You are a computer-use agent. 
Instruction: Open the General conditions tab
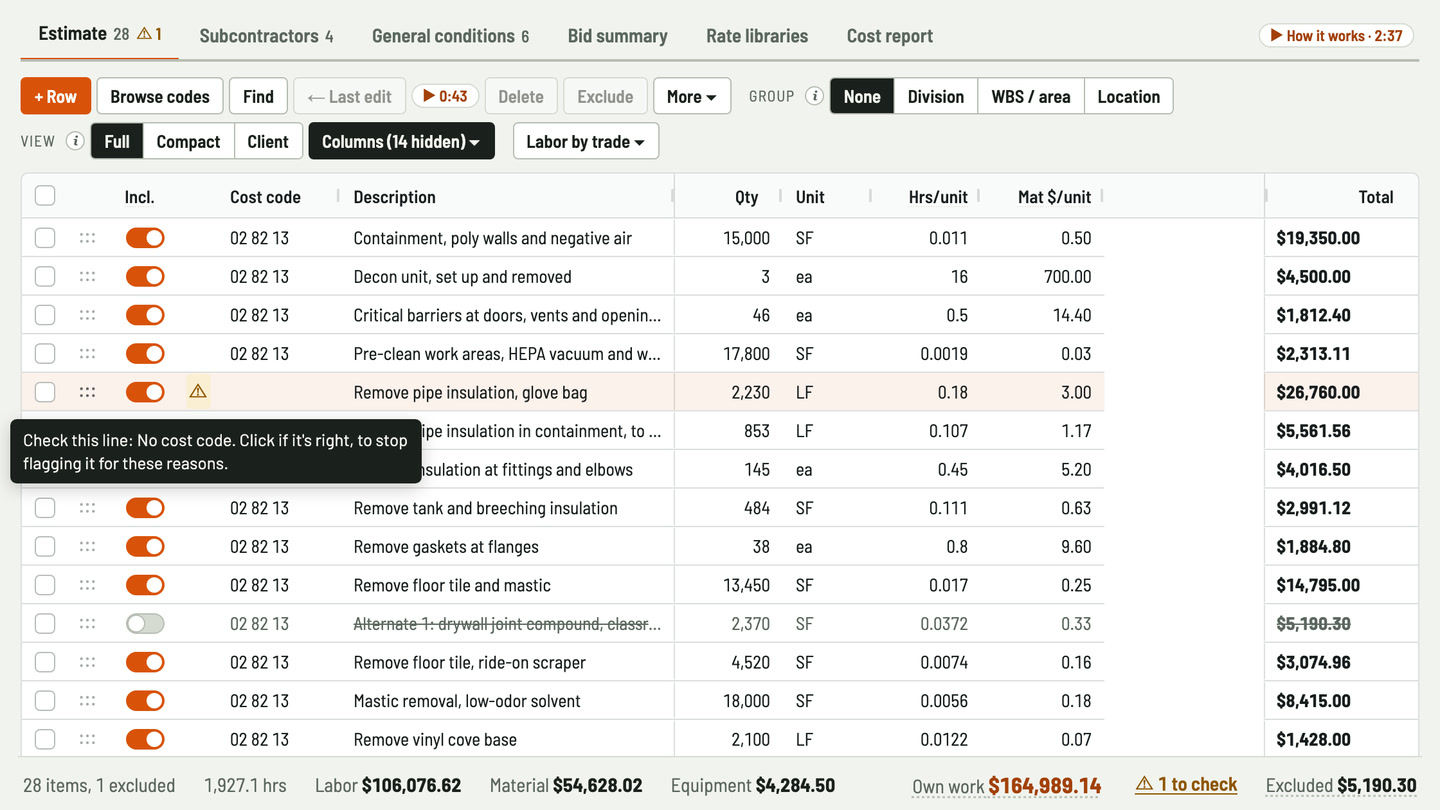[450, 36]
